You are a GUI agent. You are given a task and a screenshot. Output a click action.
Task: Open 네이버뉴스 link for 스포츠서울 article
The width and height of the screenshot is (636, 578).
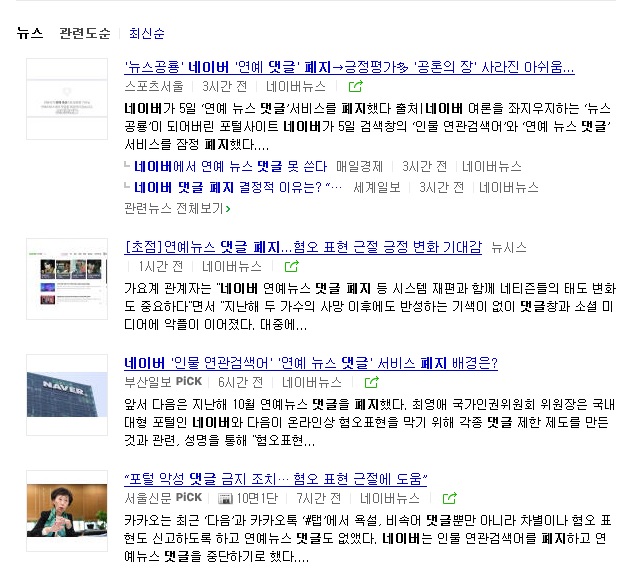(x=296, y=86)
